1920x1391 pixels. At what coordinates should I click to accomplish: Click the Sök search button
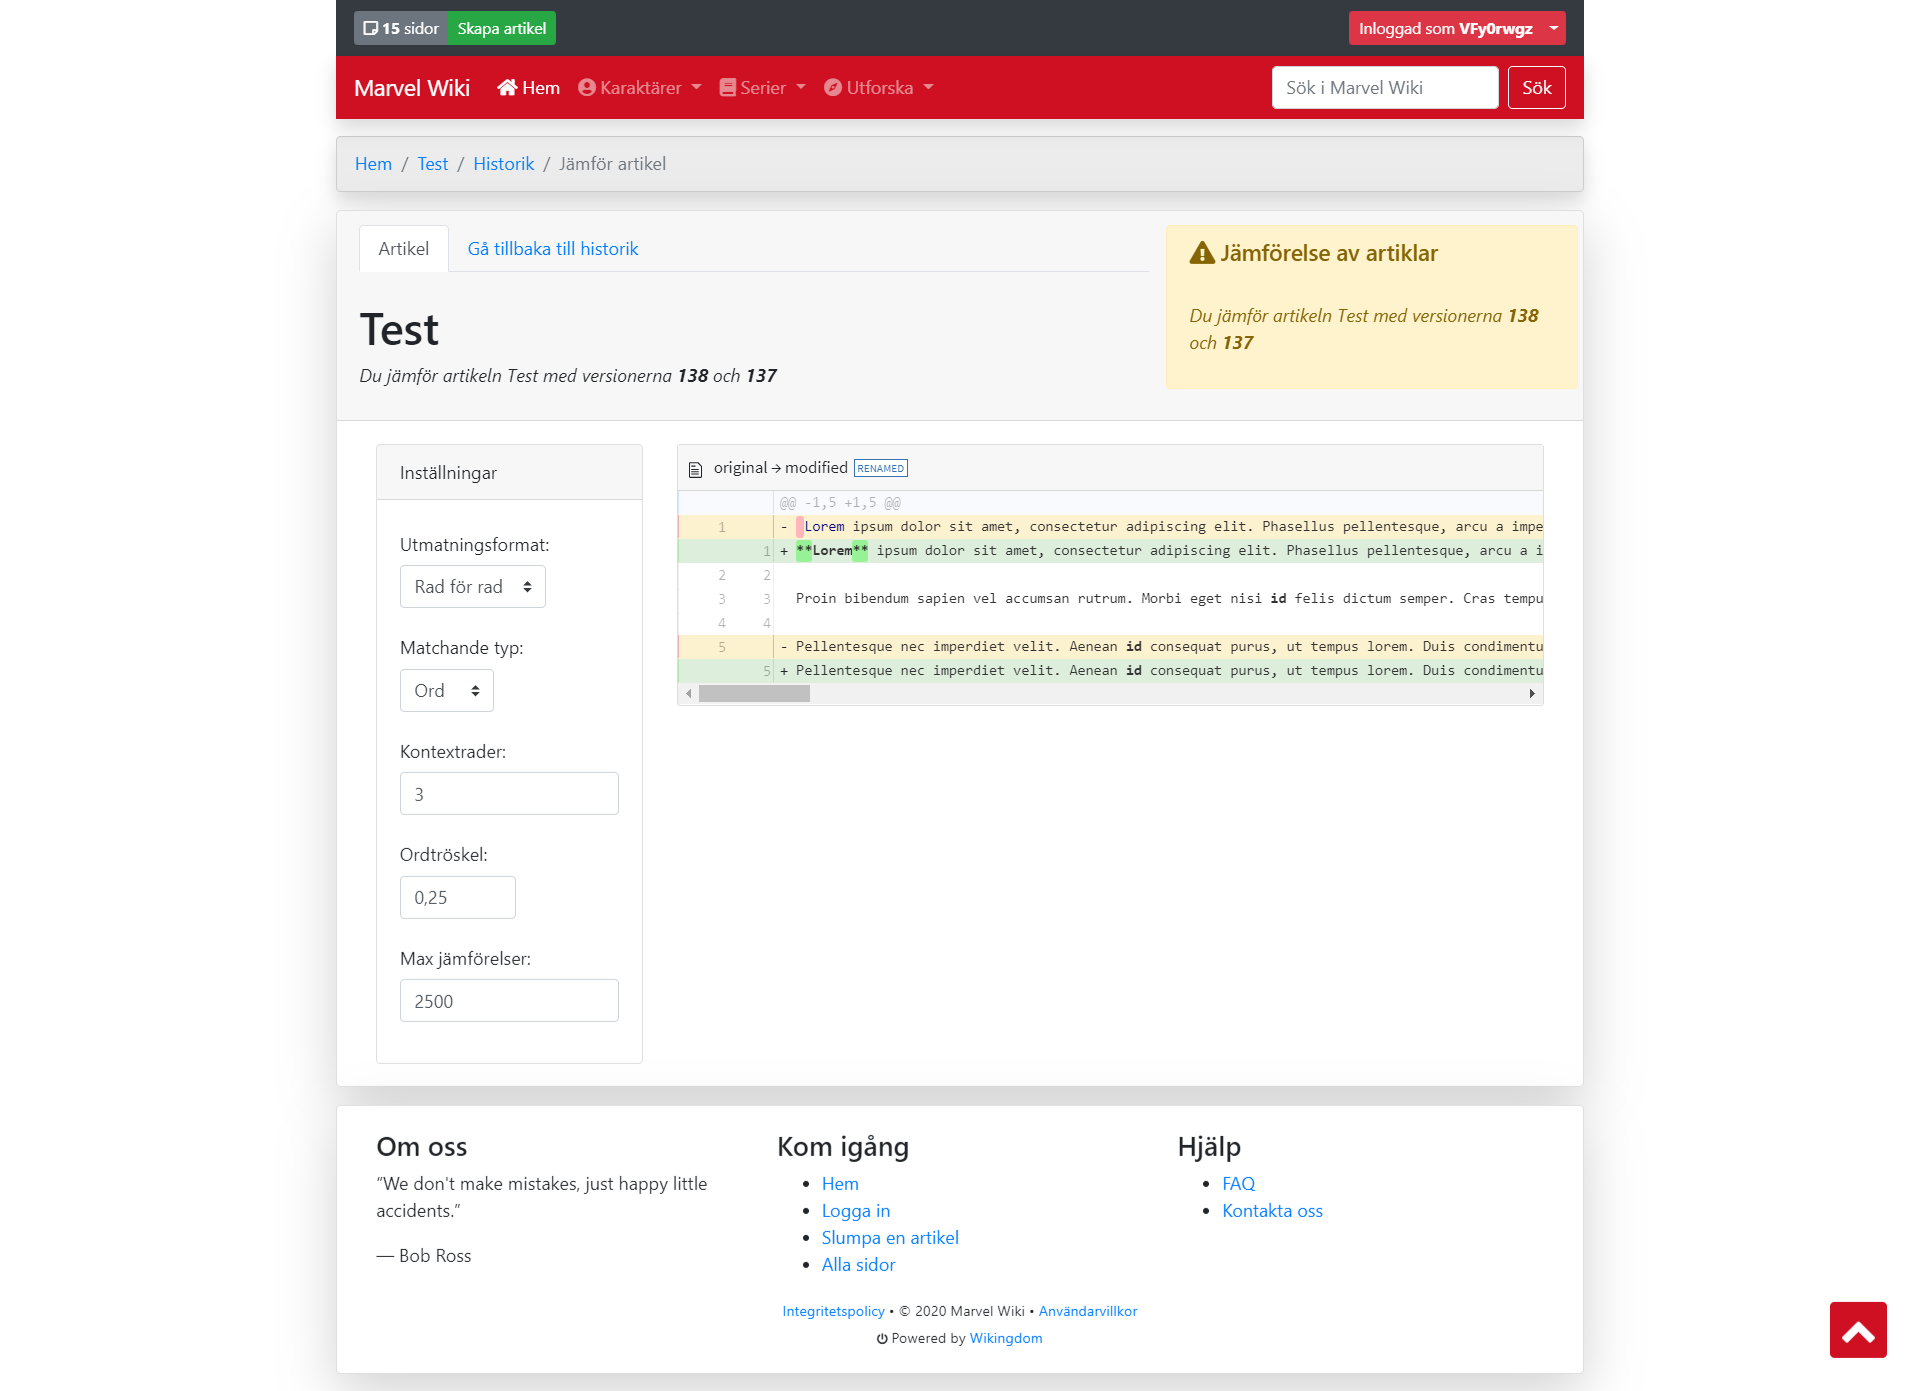coord(1536,88)
